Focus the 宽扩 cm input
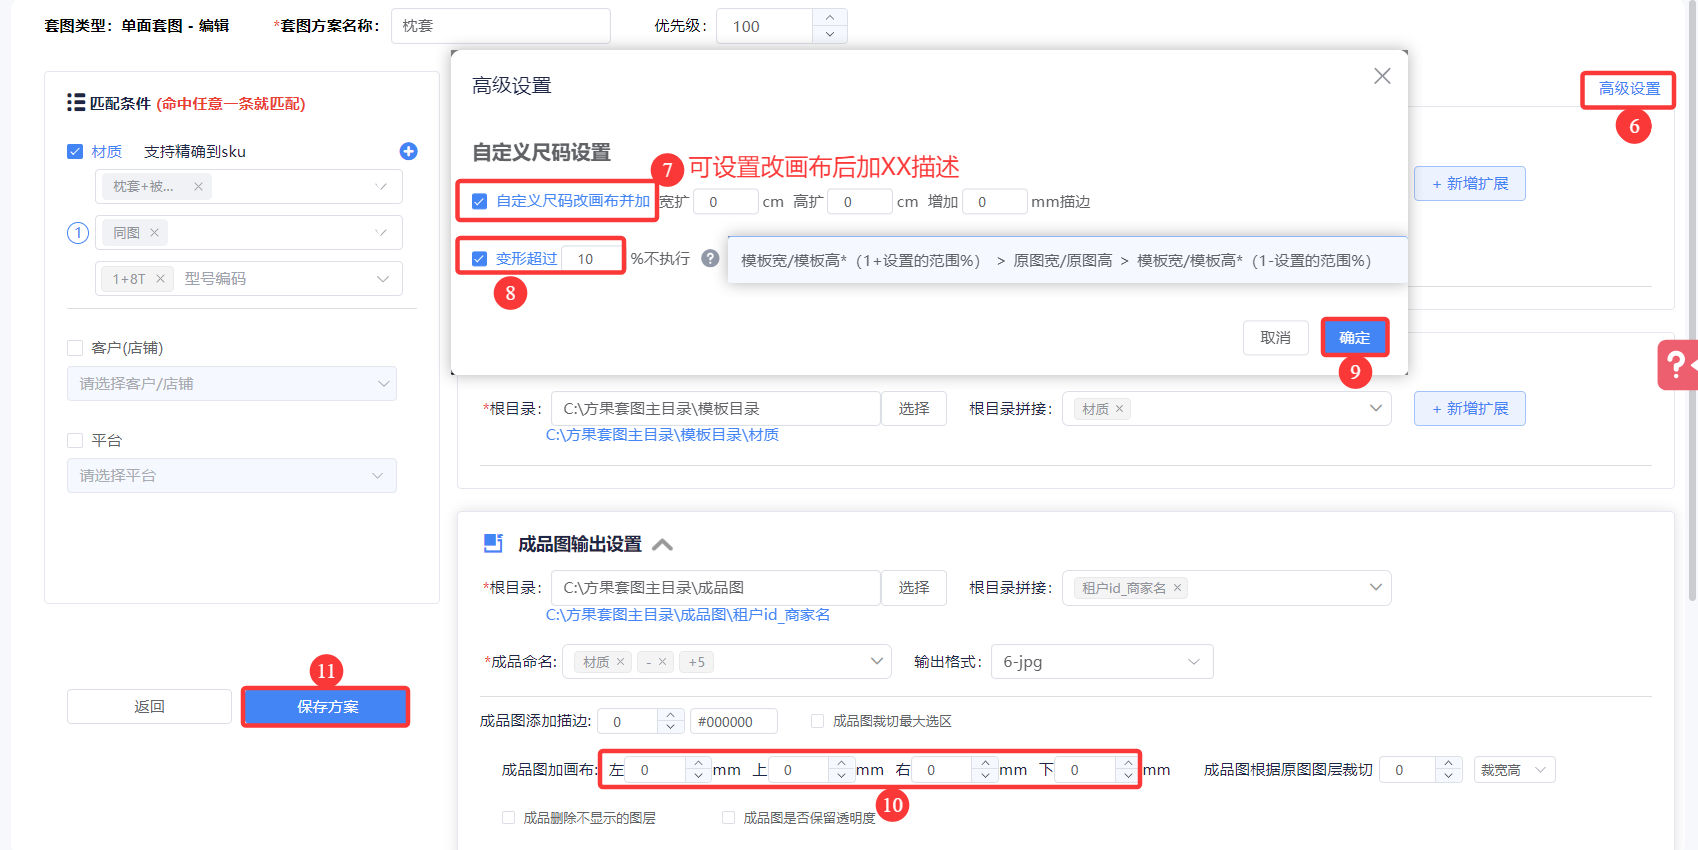 [x=726, y=202]
